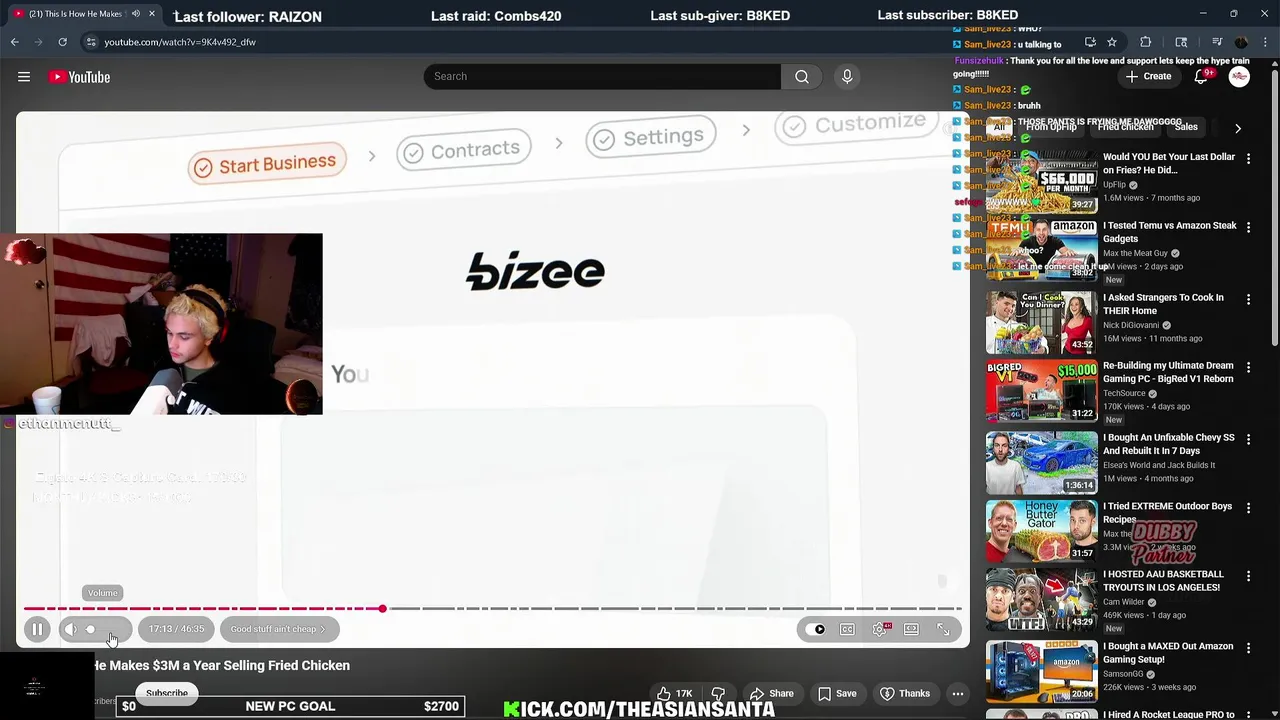Open the YouTube account avatar menu
Image resolution: width=1280 pixels, height=720 pixels.
pos(1239,77)
